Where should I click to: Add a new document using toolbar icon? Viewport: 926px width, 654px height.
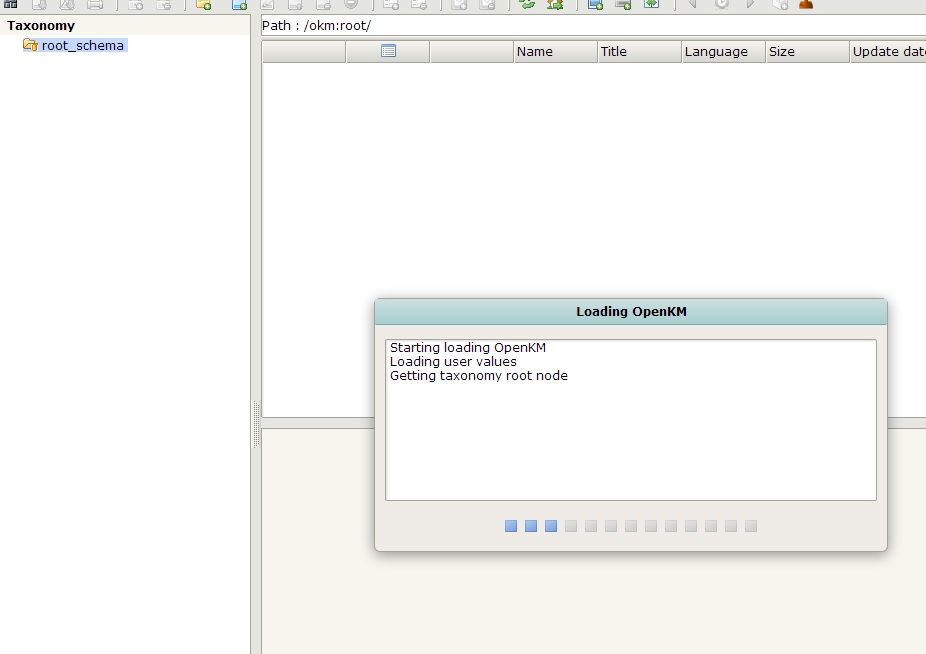[x=238, y=5]
